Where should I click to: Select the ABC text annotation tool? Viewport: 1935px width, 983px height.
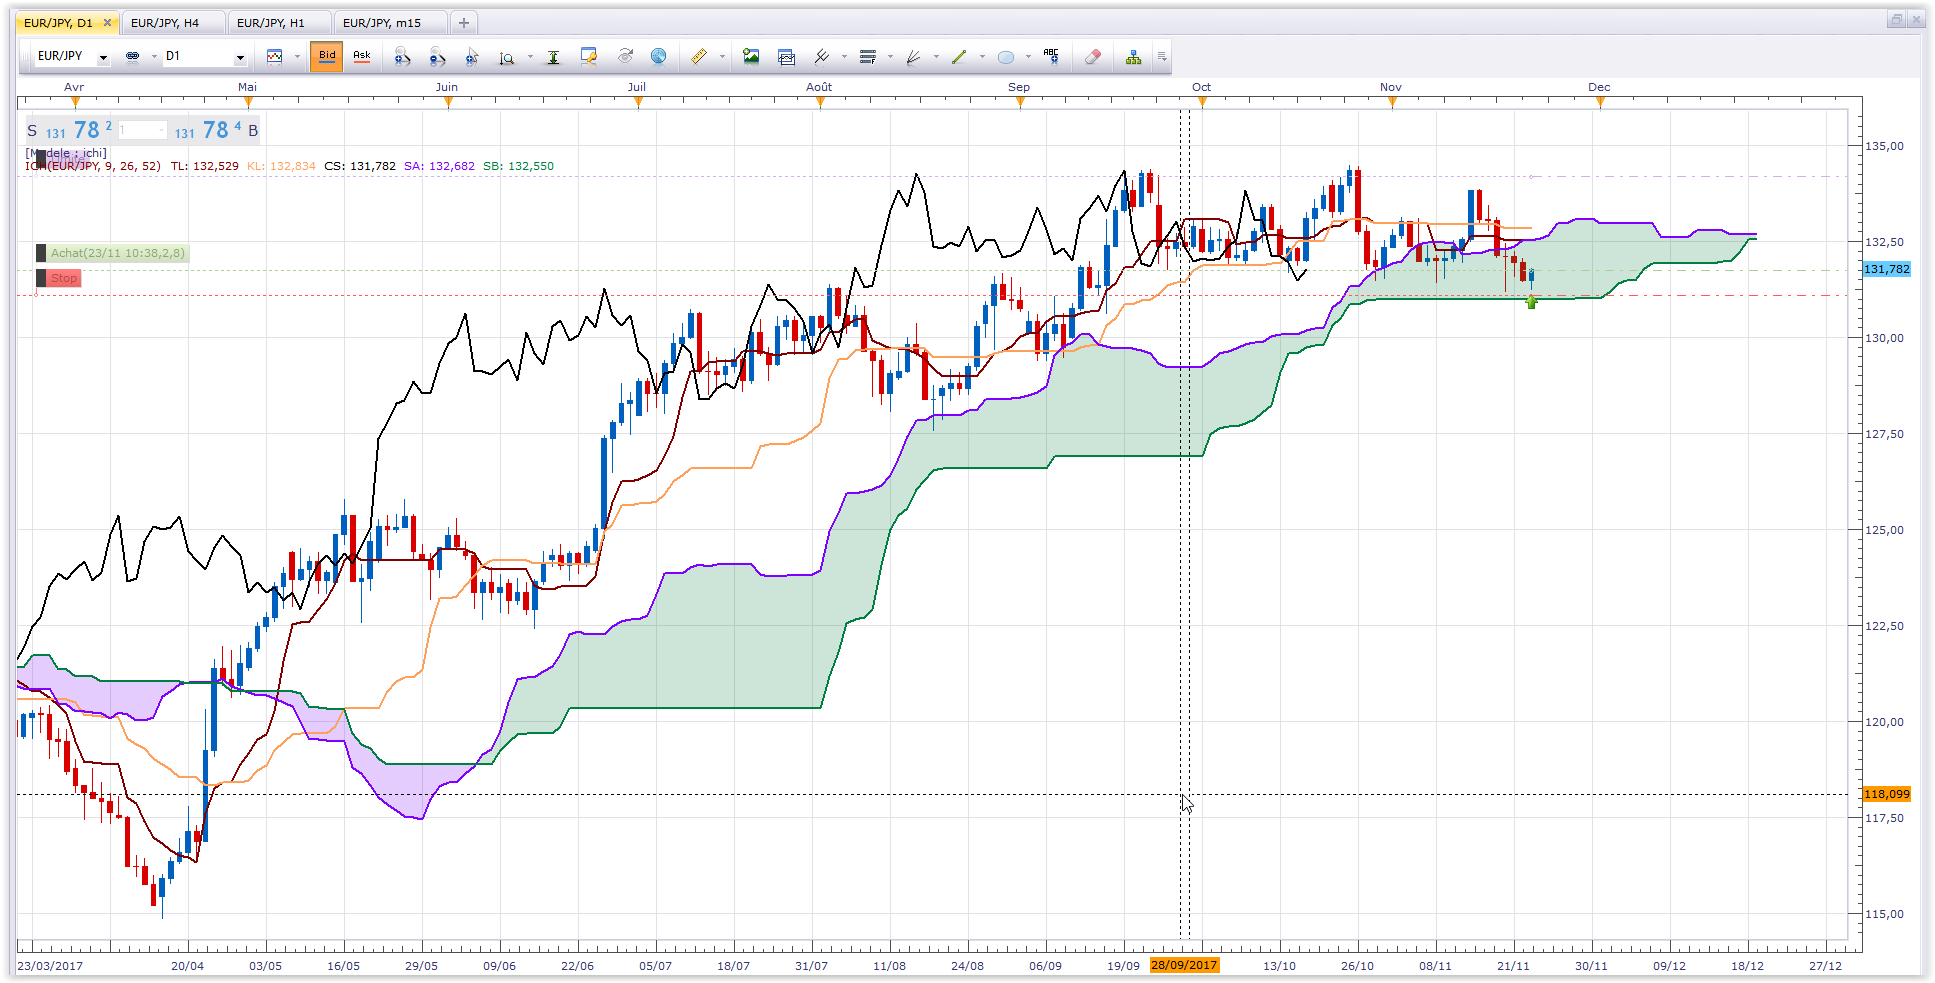pos(1051,57)
